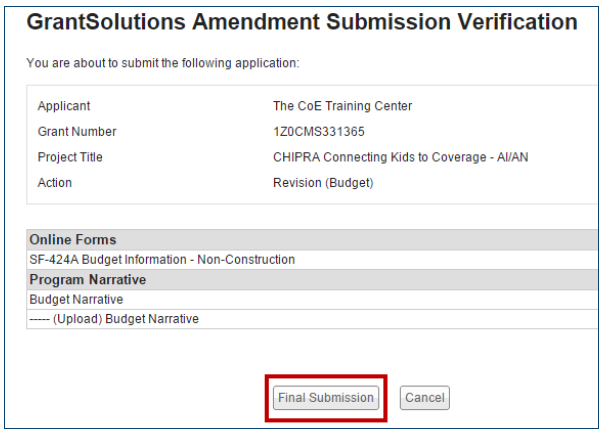The image size is (604, 433).
Task: Click the Project Title field label
Action: [x=70, y=158]
